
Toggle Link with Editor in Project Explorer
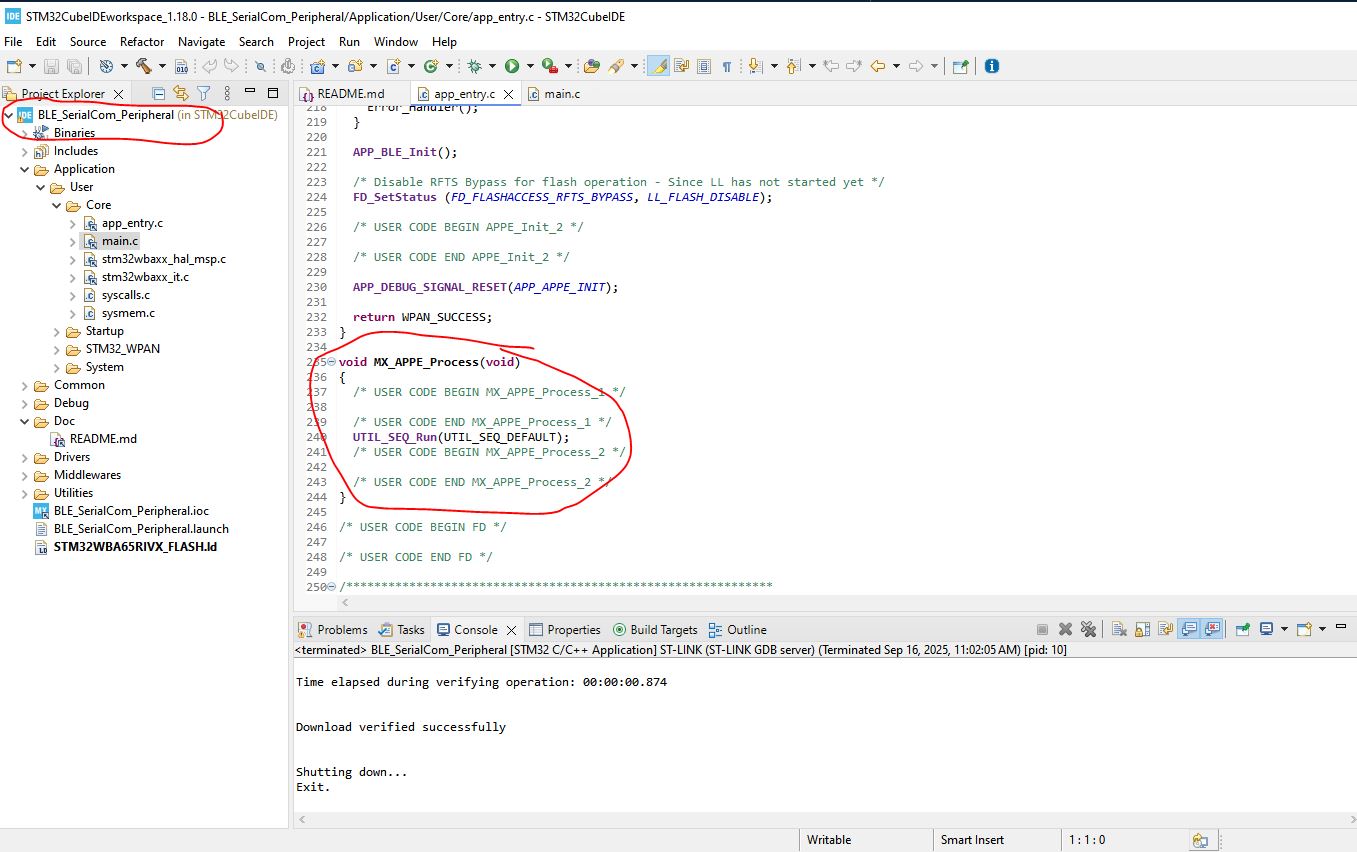pyautogui.click(x=181, y=93)
